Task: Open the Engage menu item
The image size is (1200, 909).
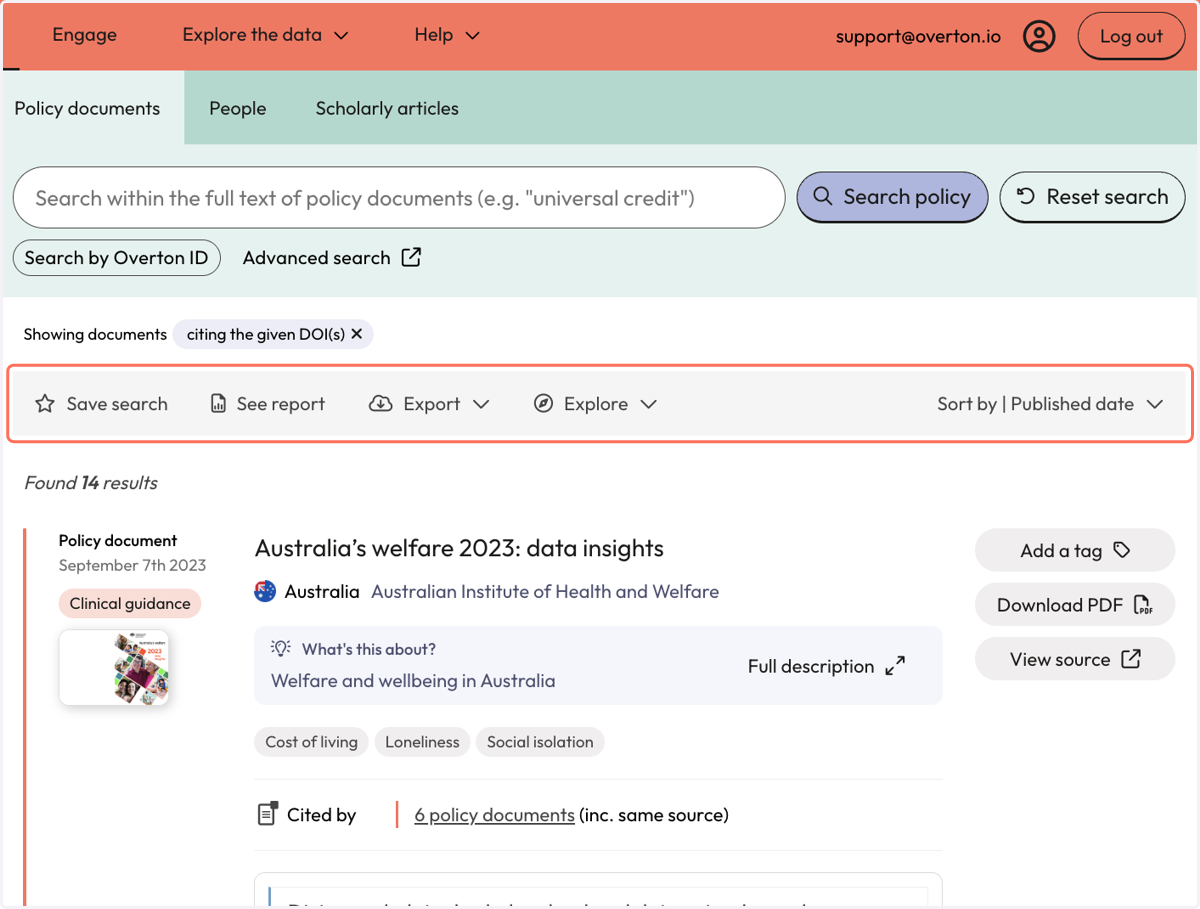Action: click(x=84, y=35)
